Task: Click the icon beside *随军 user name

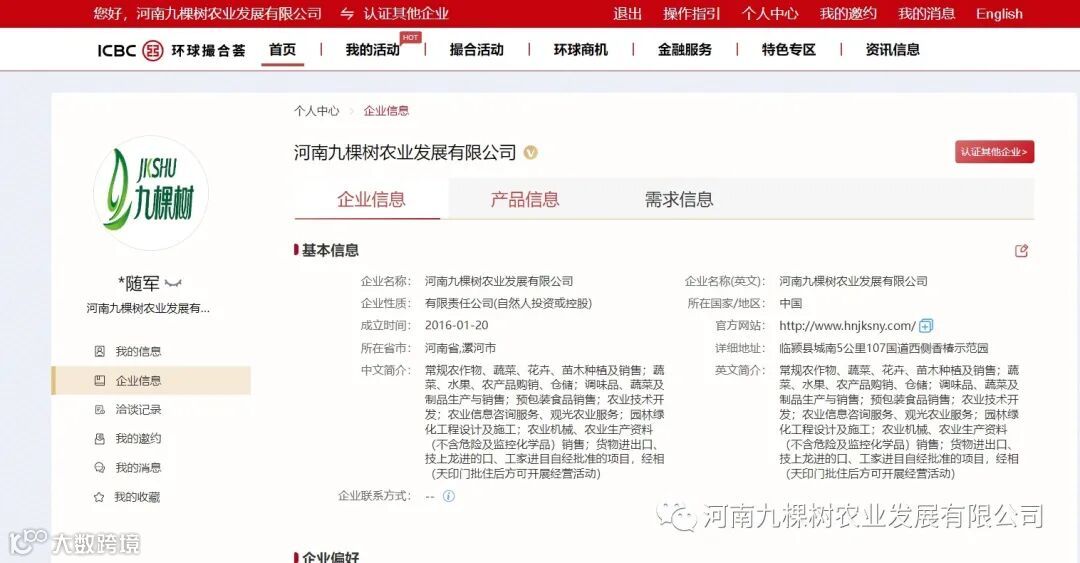Action: pos(174,283)
